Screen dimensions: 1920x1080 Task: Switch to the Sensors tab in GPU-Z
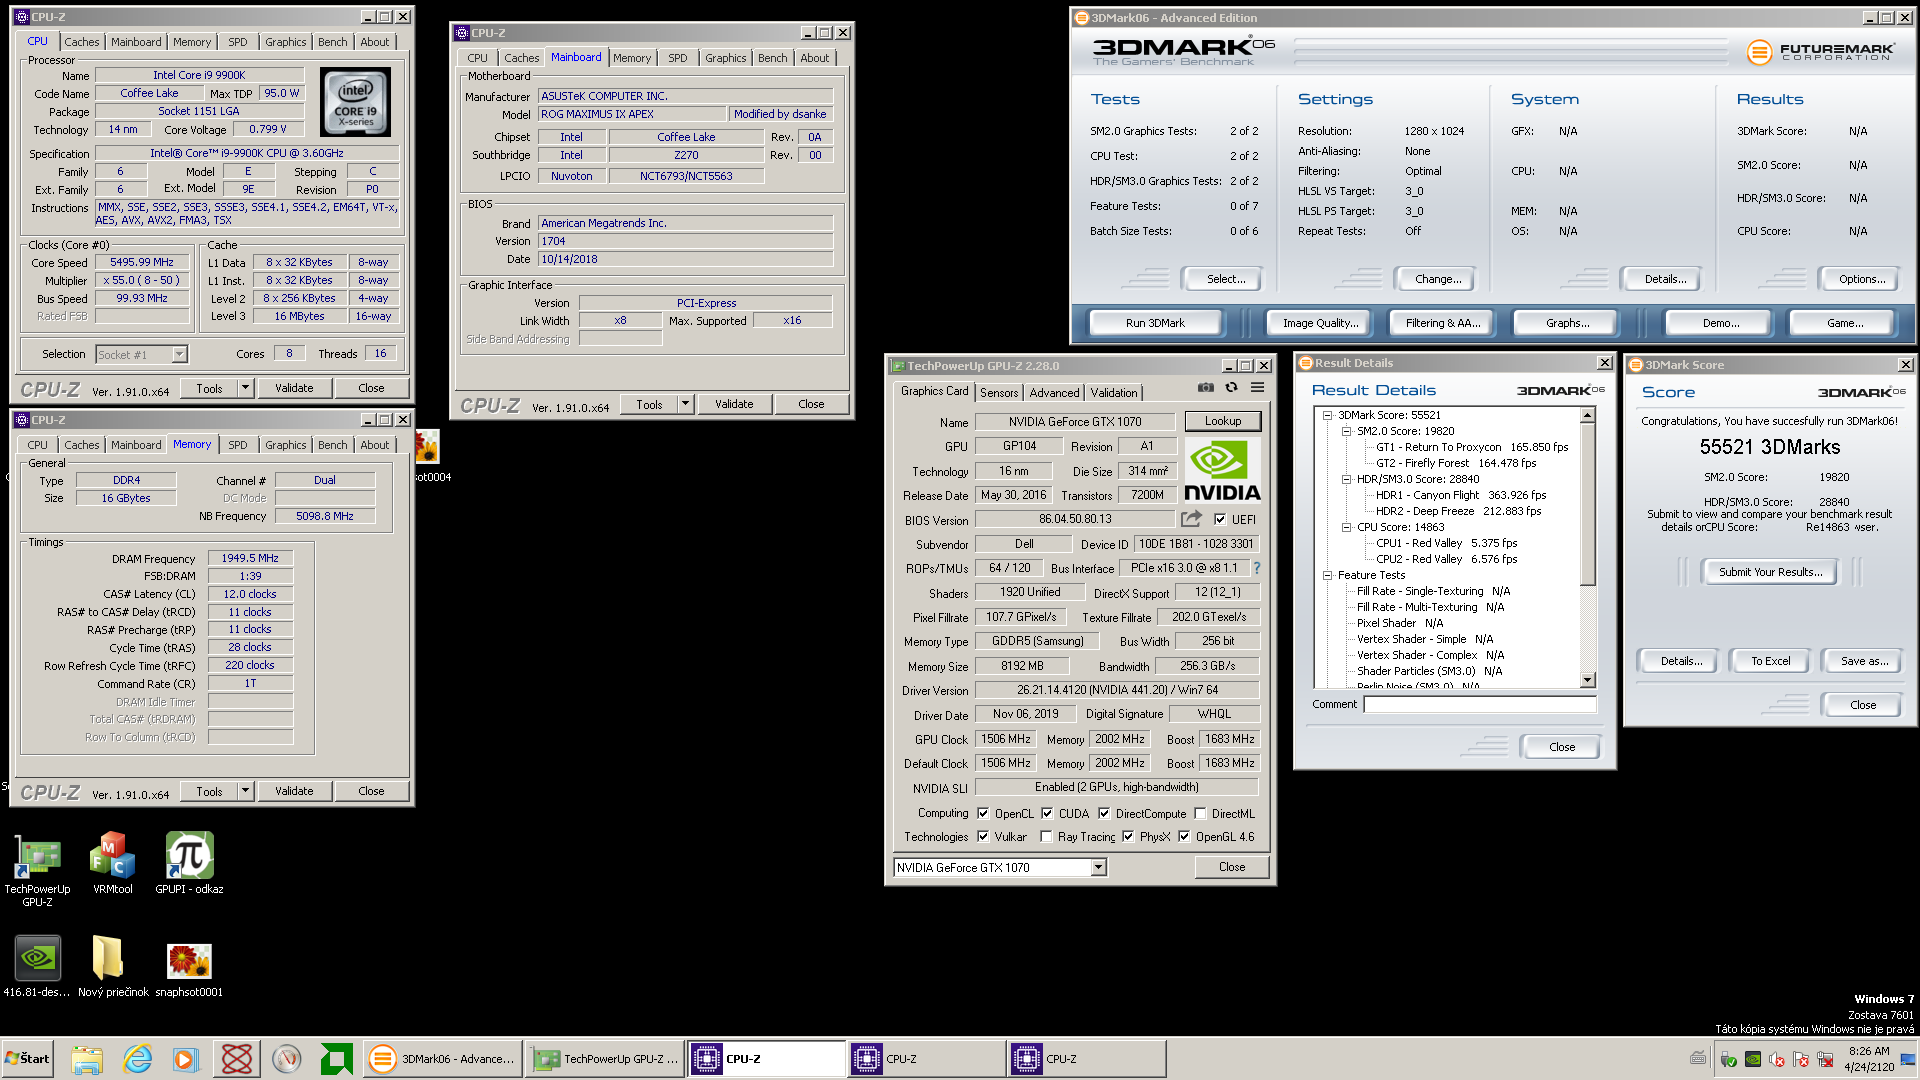(x=998, y=393)
